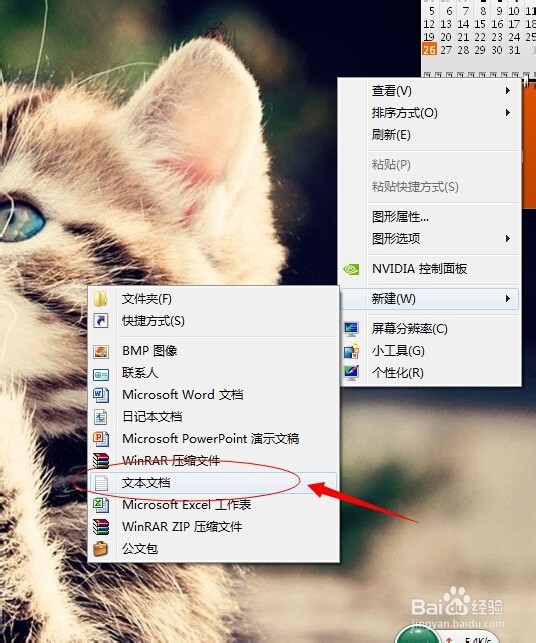The width and height of the screenshot is (536, 643).
Task: Select highlighted date 26 in calendar gadget
Action: coord(429,50)
